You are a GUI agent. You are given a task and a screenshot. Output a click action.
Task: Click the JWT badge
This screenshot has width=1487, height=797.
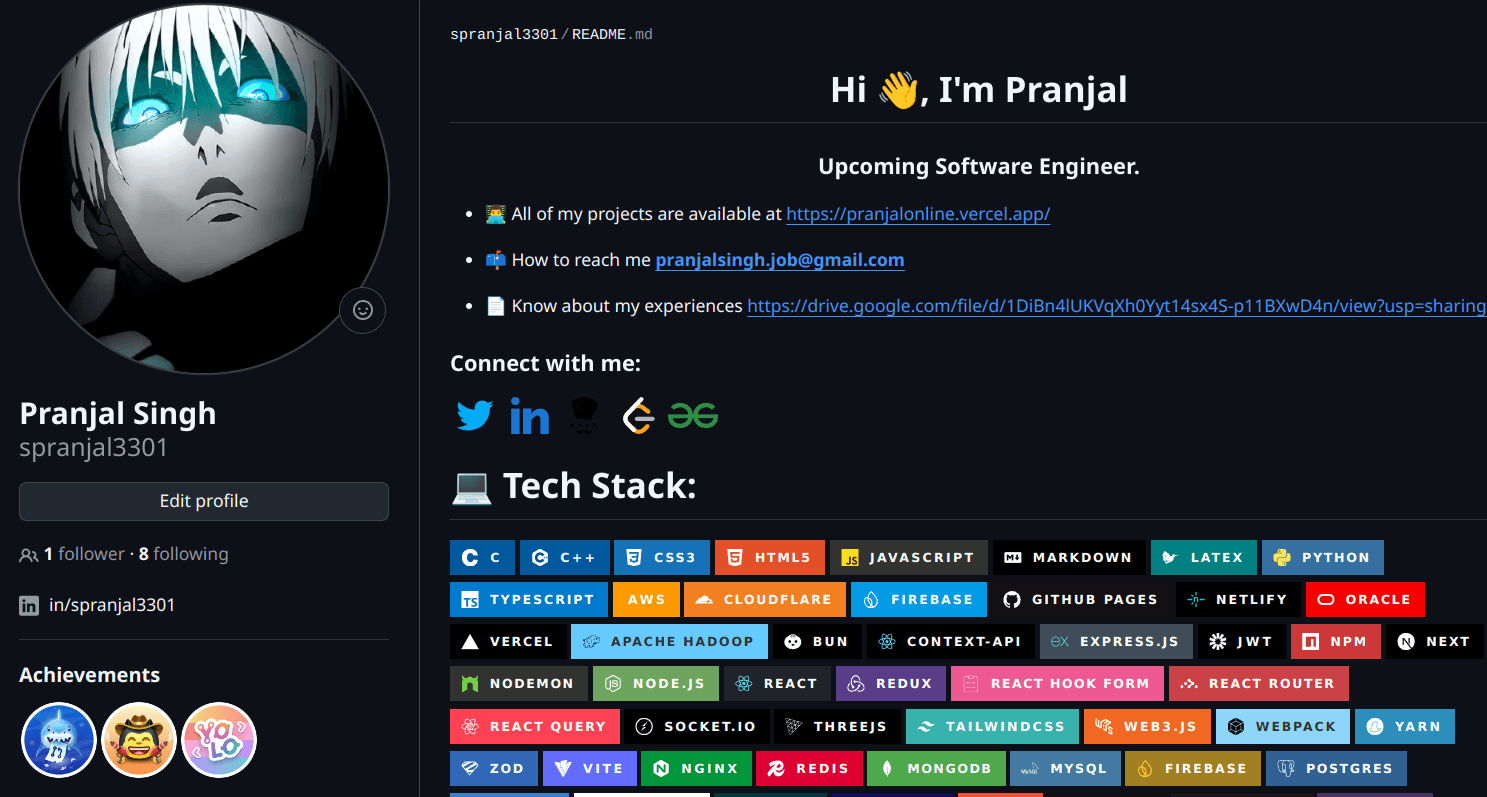(x=1242, y=641)
